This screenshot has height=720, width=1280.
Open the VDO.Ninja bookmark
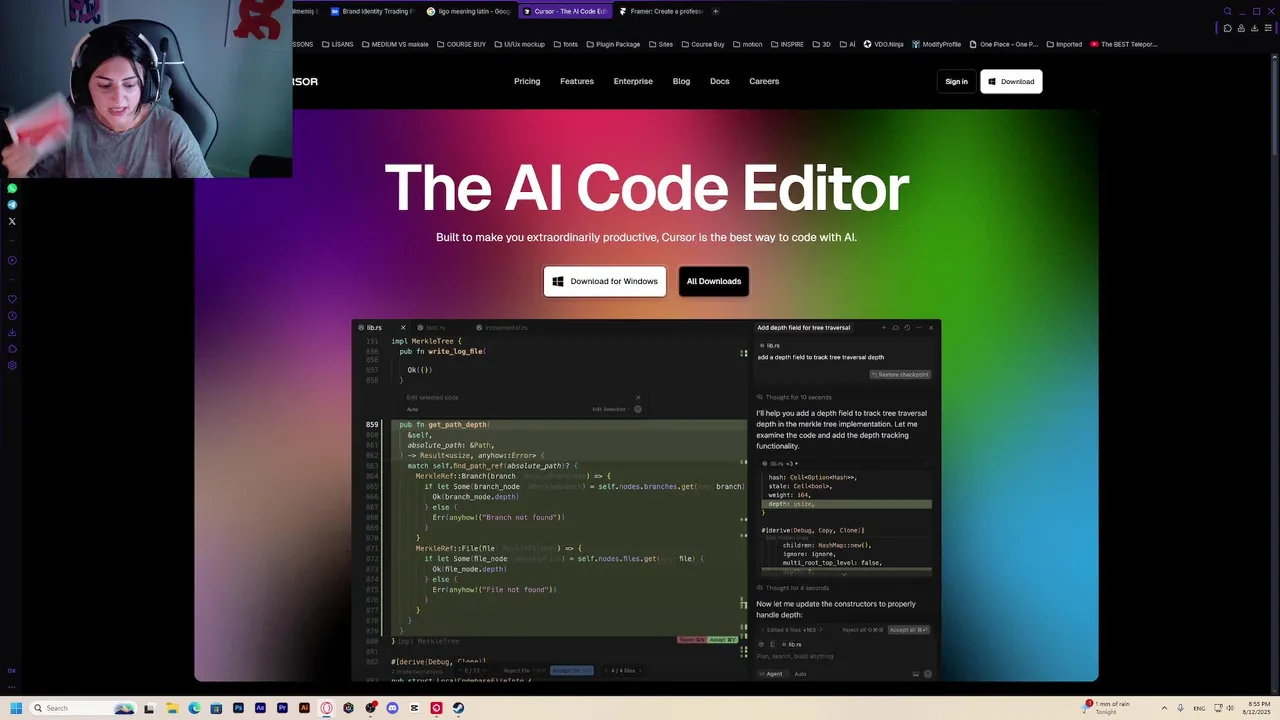click(883, 44)
